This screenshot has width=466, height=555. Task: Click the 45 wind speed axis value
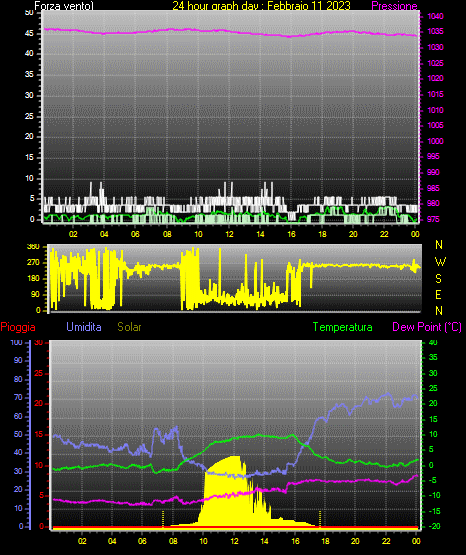point(29,33)
